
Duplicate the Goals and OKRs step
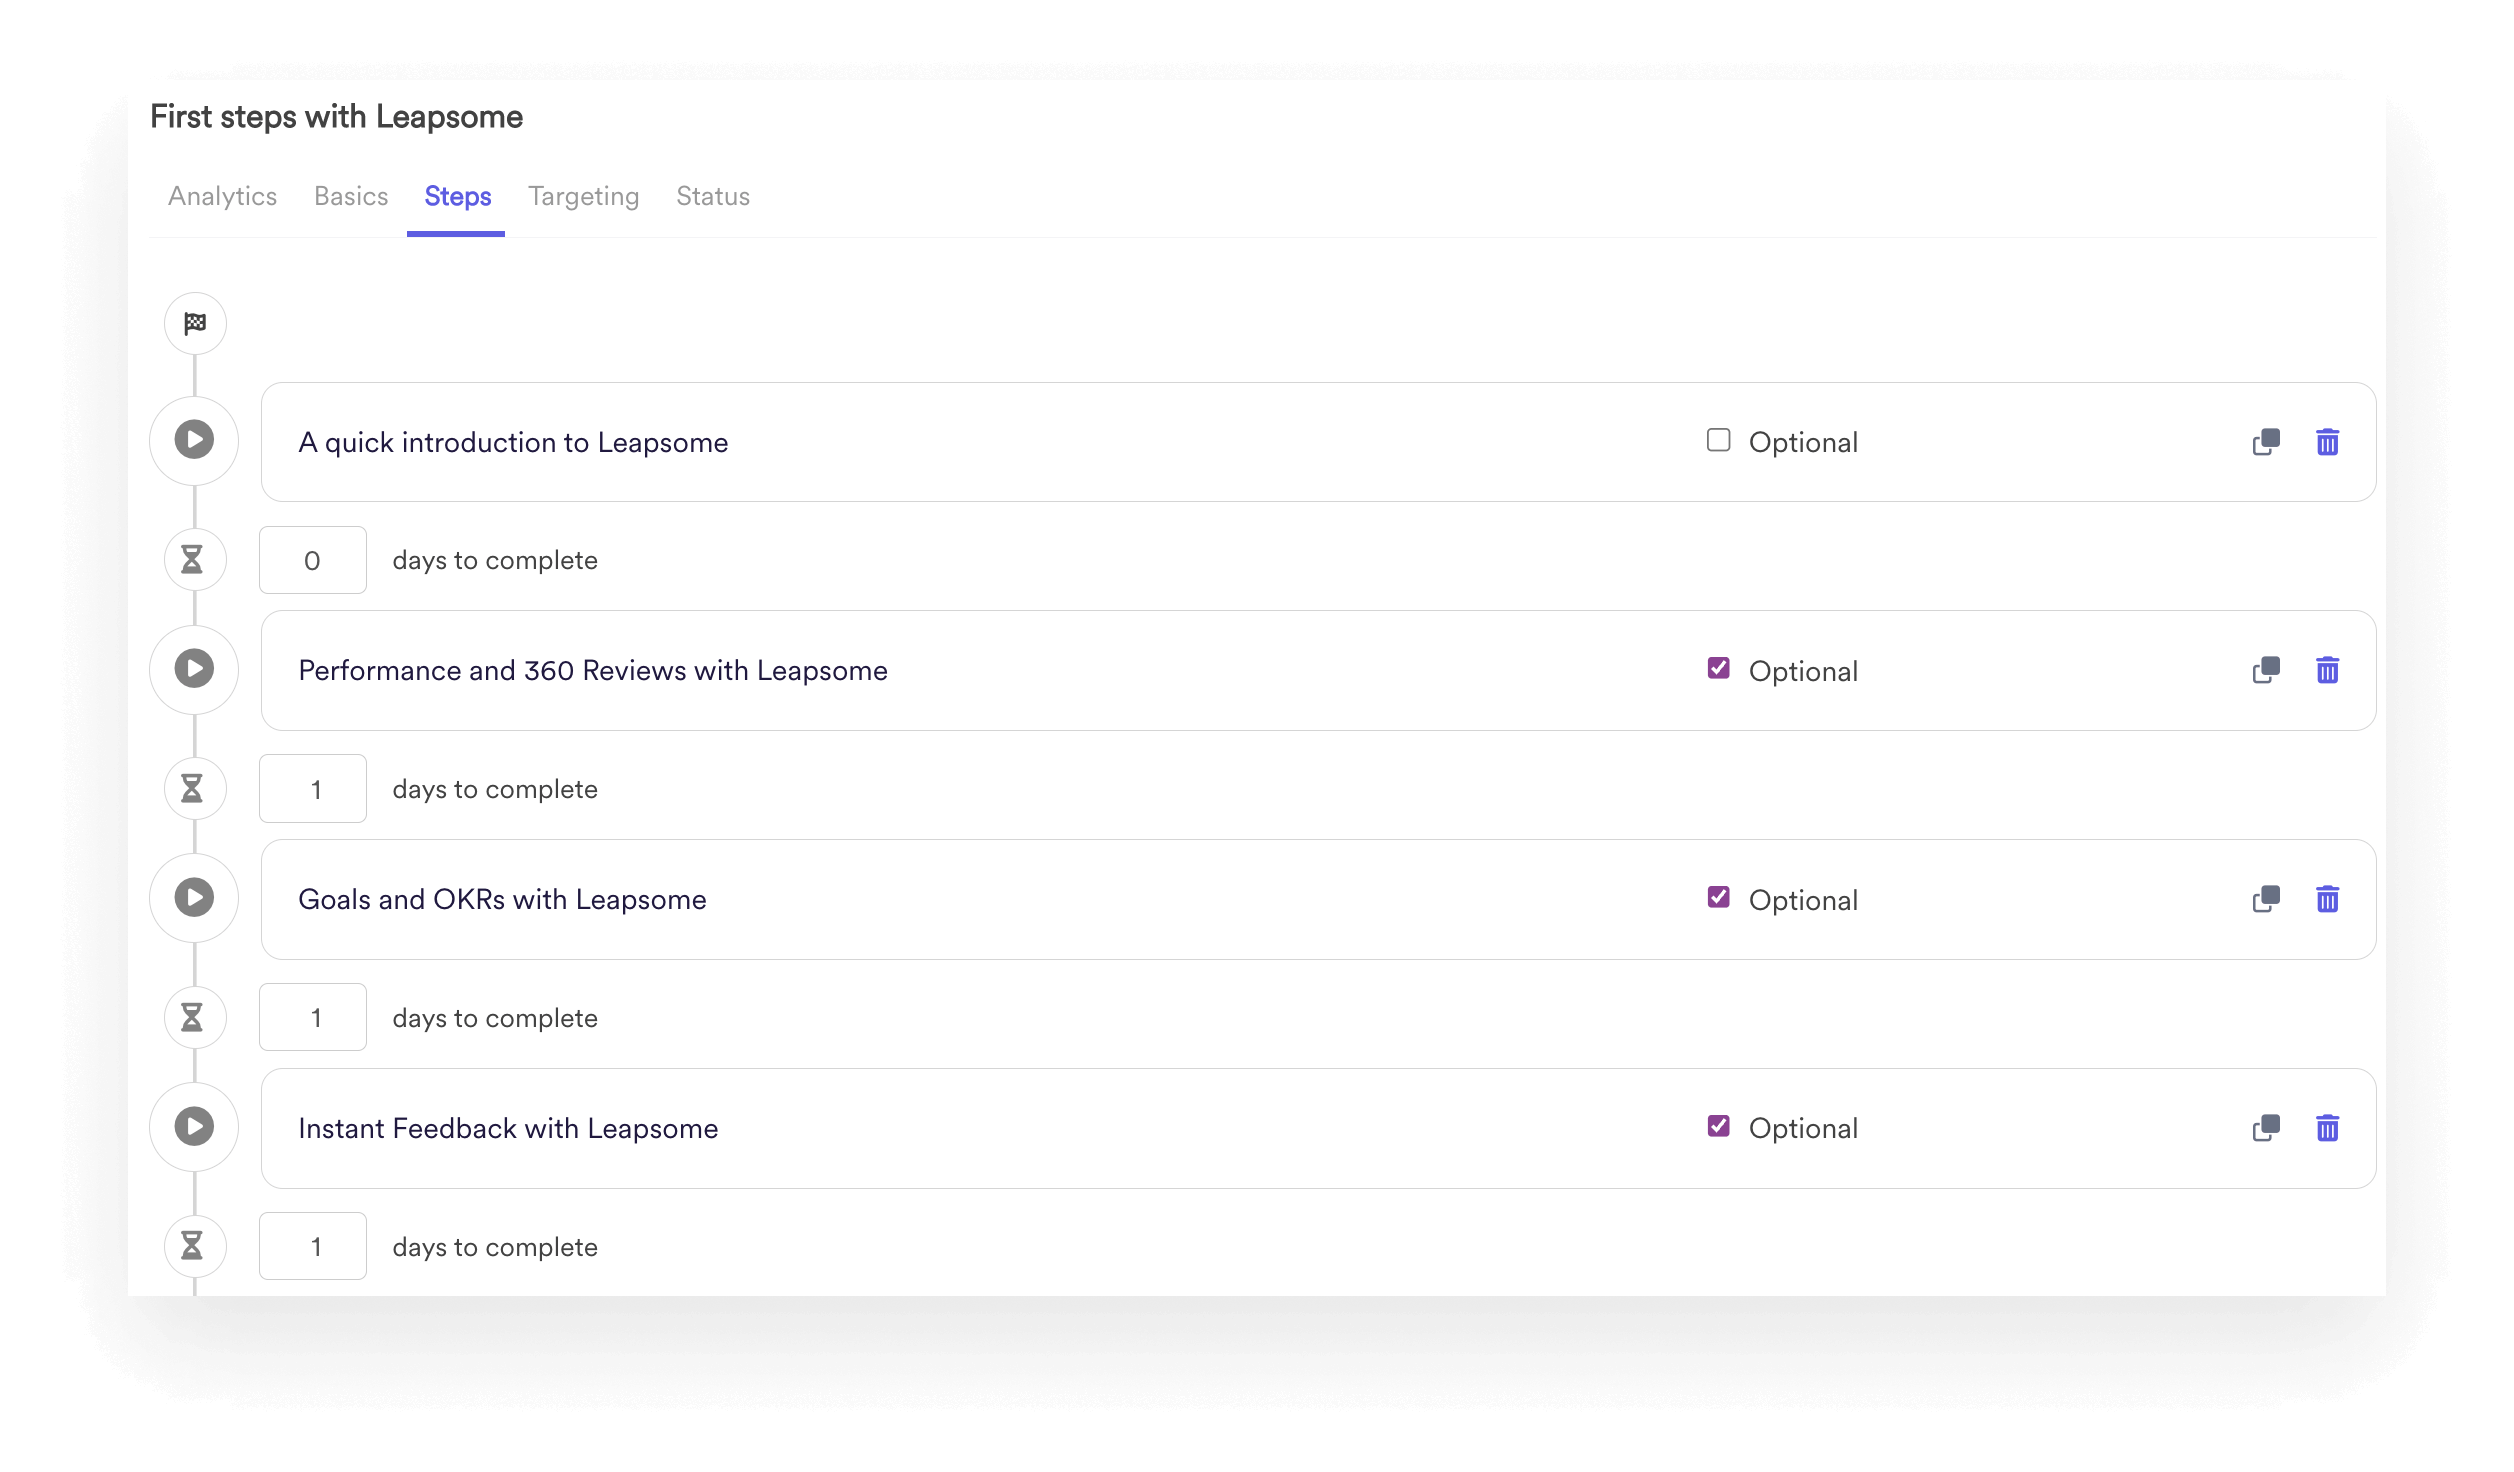2265,897
